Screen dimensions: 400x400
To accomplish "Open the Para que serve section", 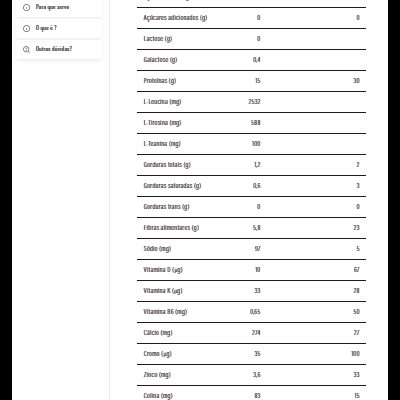I will (x=59, y=7).
